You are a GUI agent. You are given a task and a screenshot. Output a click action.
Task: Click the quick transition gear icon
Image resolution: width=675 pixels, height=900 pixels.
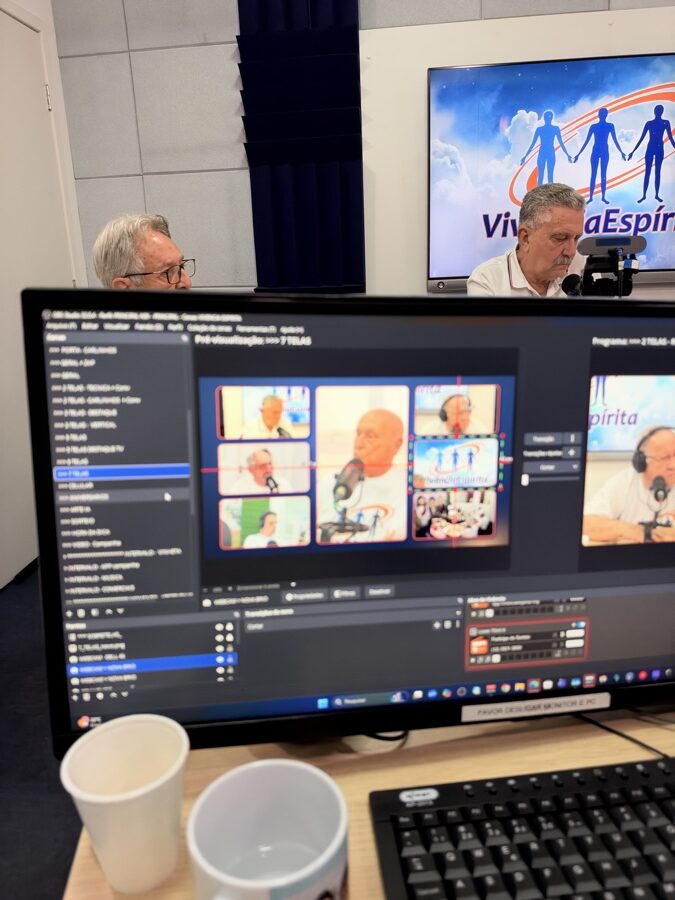pyautogui.click(x=571, y=453)
